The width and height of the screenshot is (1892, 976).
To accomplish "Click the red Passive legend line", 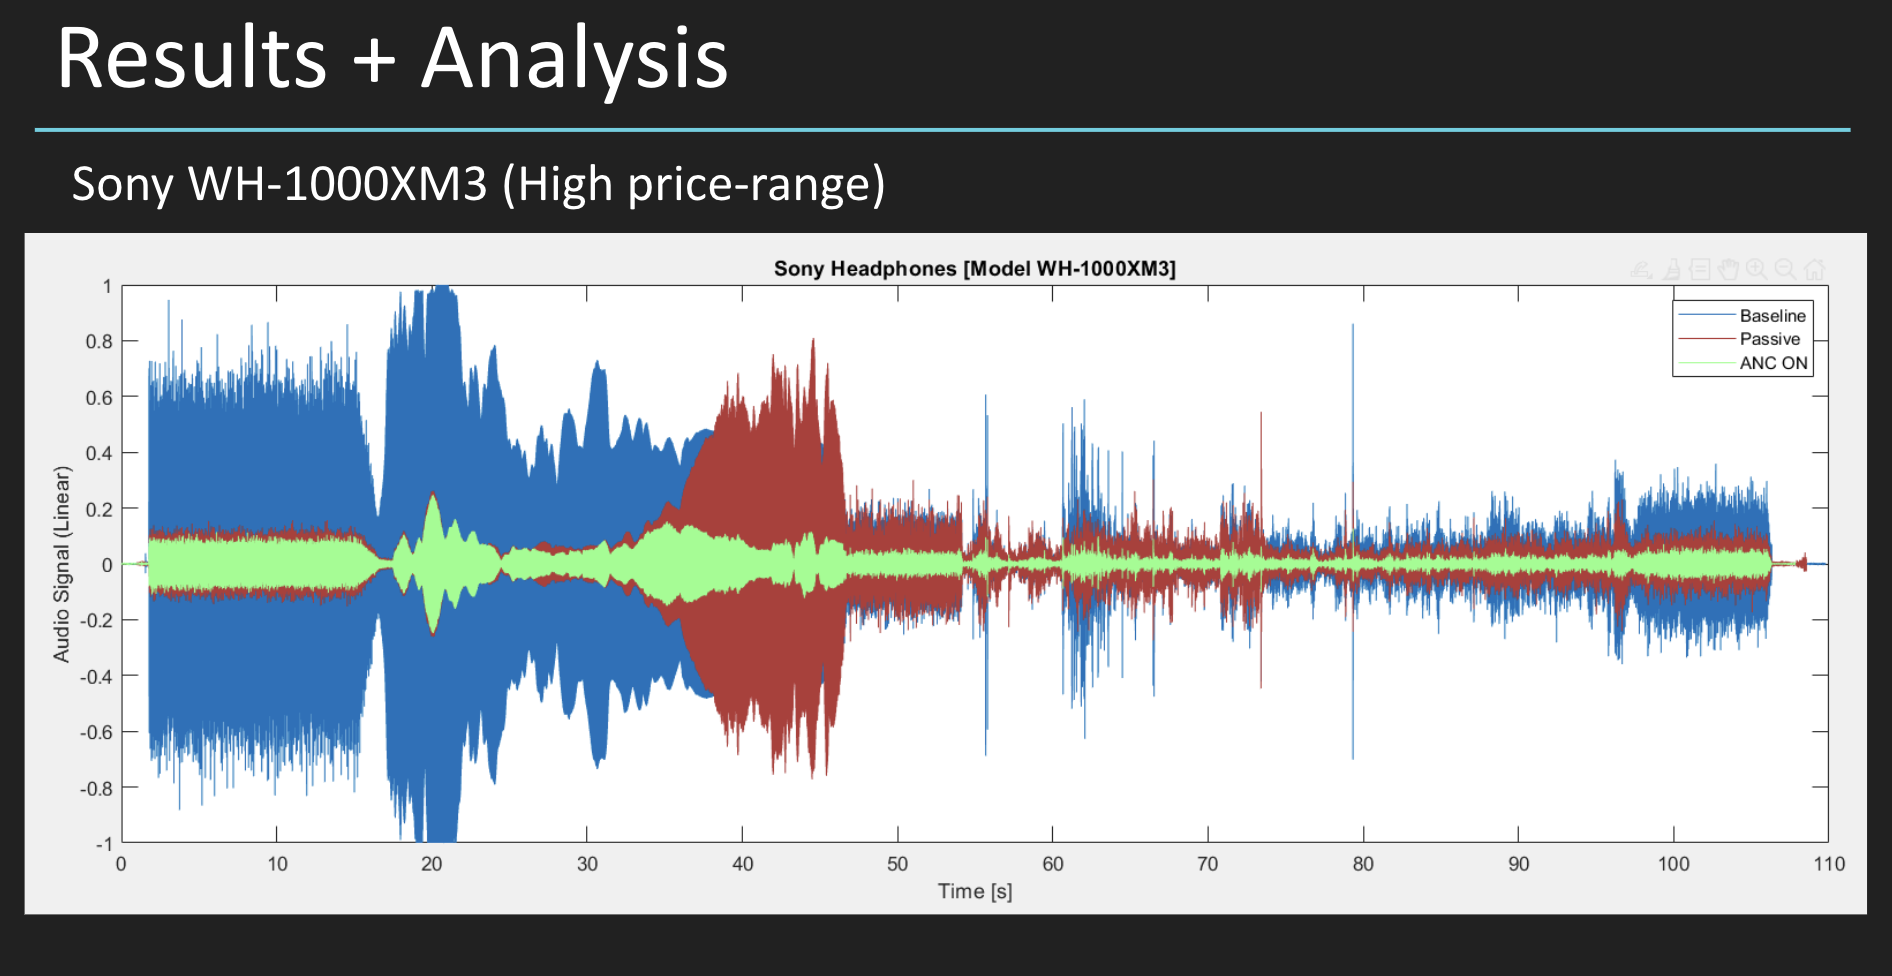I will coord(1706,339).
